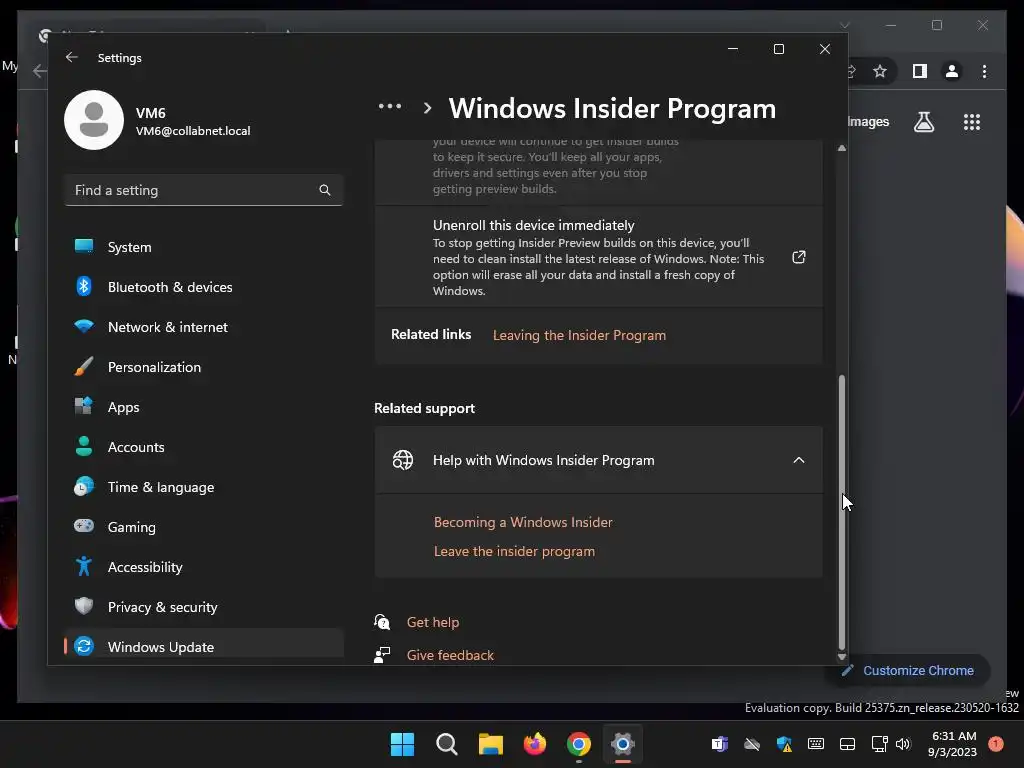
Task: Click the Gaming controller icon
Action: coord(84,526)
